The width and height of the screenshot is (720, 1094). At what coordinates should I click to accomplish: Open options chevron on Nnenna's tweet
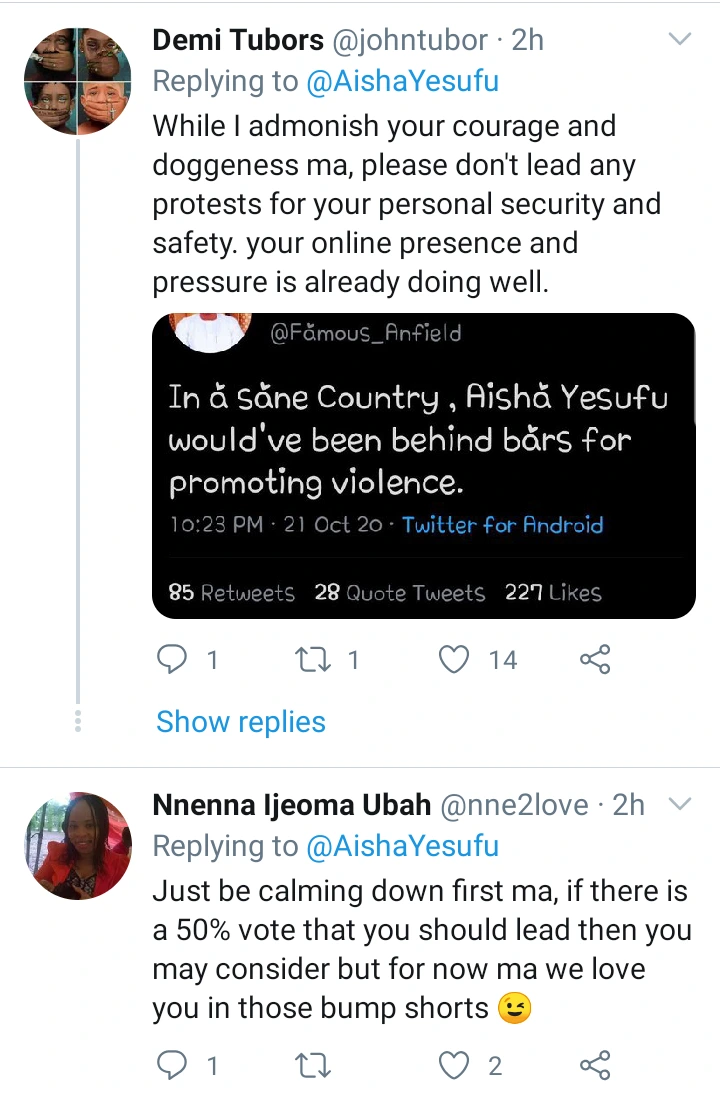coord(680,804)
